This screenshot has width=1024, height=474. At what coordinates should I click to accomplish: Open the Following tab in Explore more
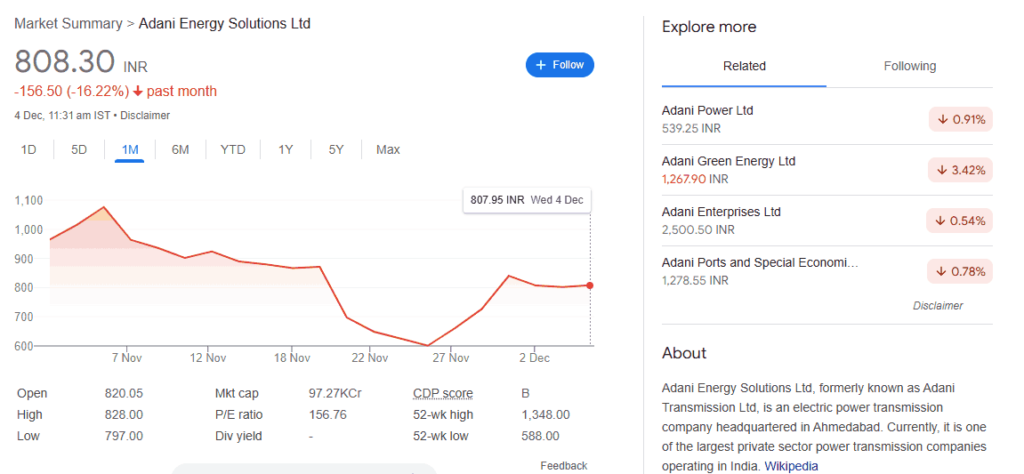click(910, 66)
